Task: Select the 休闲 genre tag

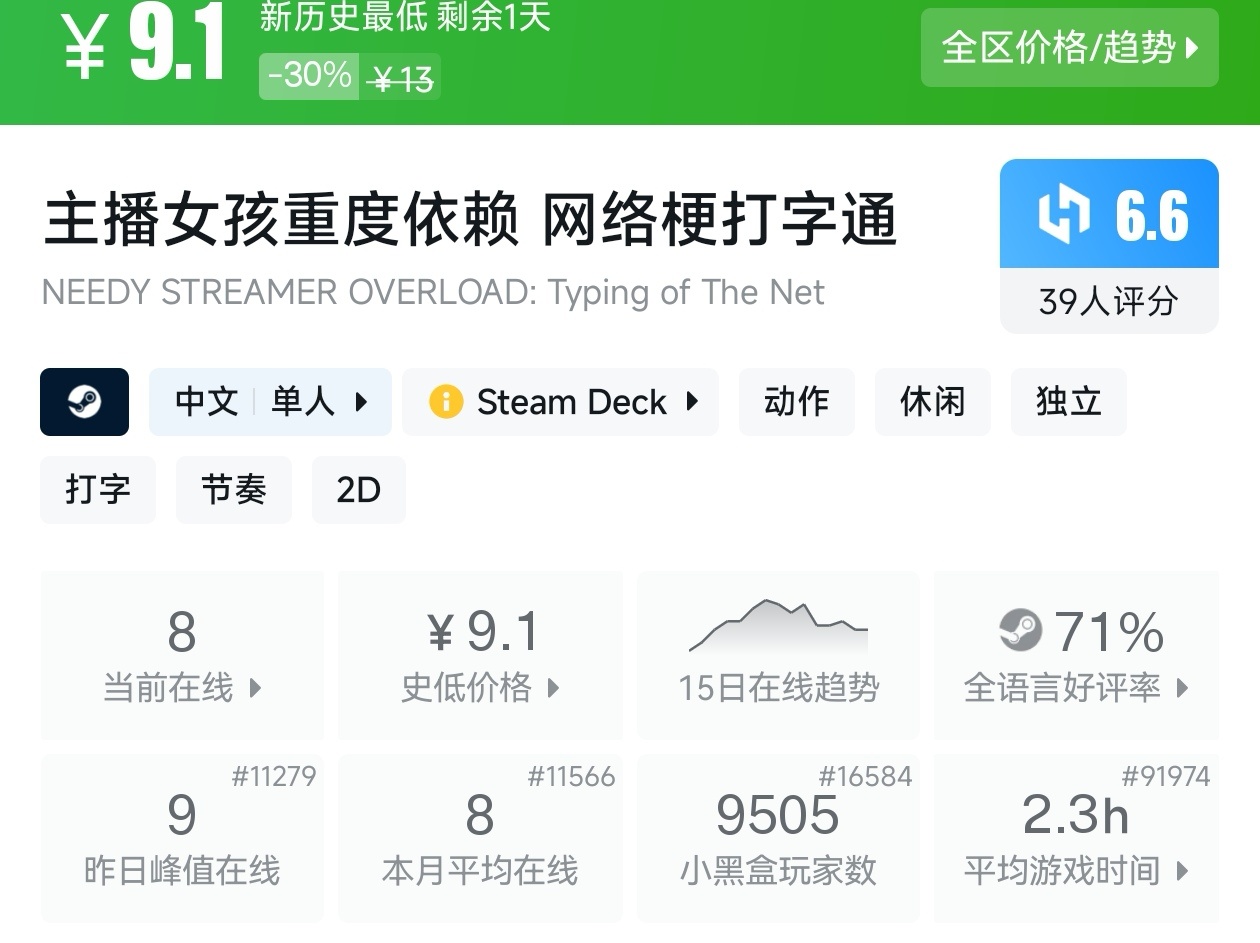Action: pos(932,402)
